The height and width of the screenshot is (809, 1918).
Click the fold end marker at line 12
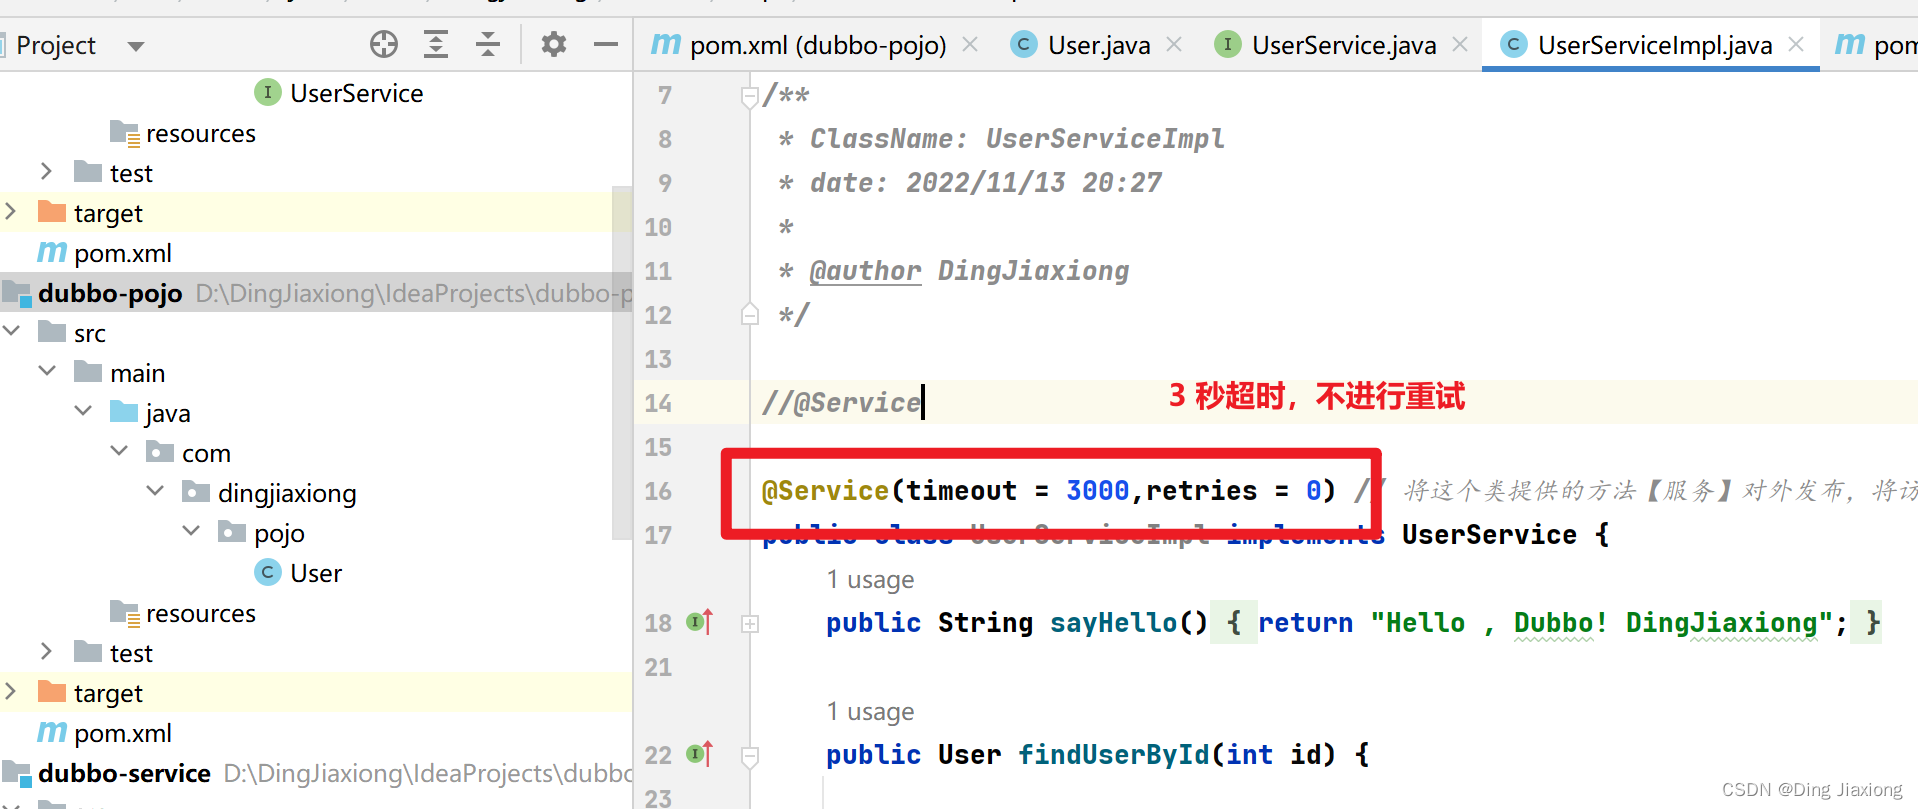pos(750,314)
